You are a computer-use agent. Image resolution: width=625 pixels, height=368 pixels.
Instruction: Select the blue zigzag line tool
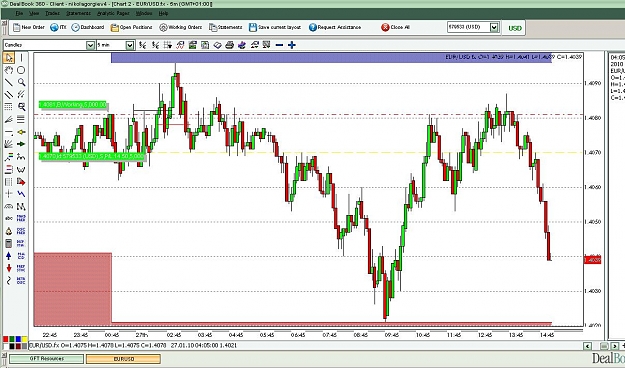21,194
